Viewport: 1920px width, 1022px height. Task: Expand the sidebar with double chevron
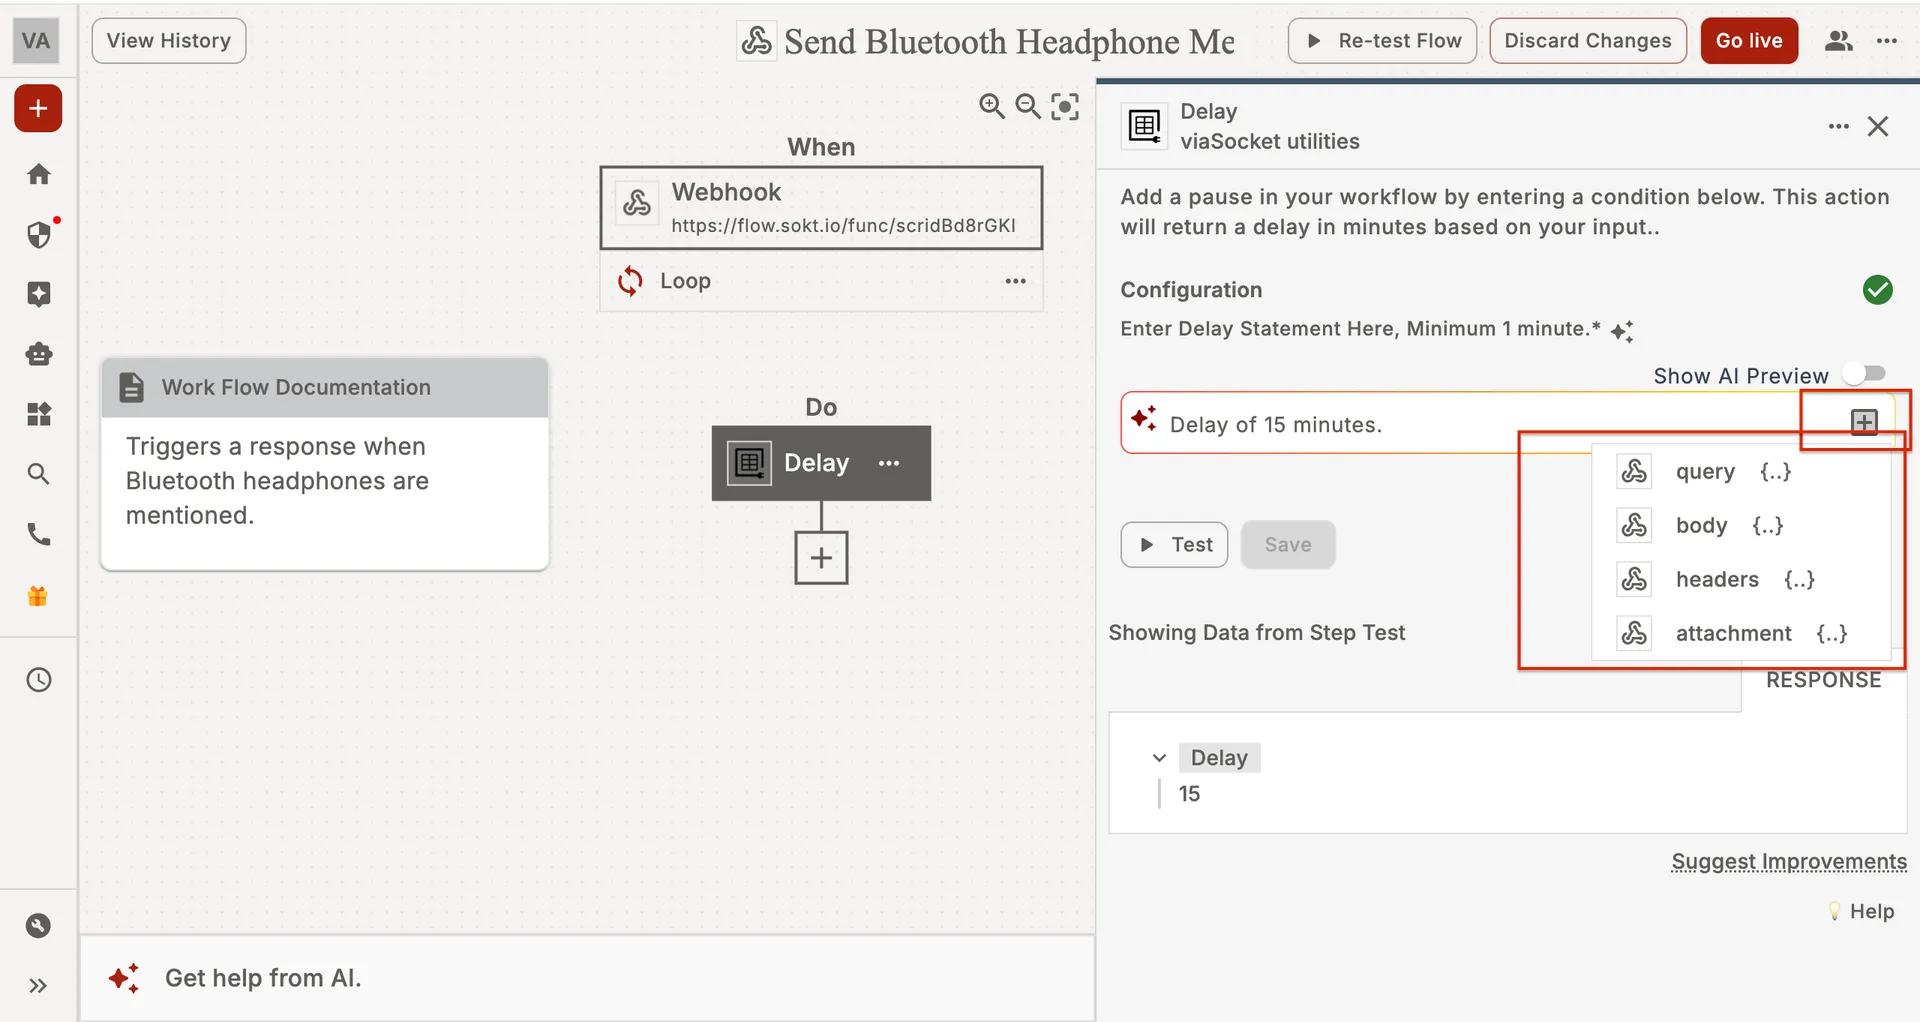(38, 986)
